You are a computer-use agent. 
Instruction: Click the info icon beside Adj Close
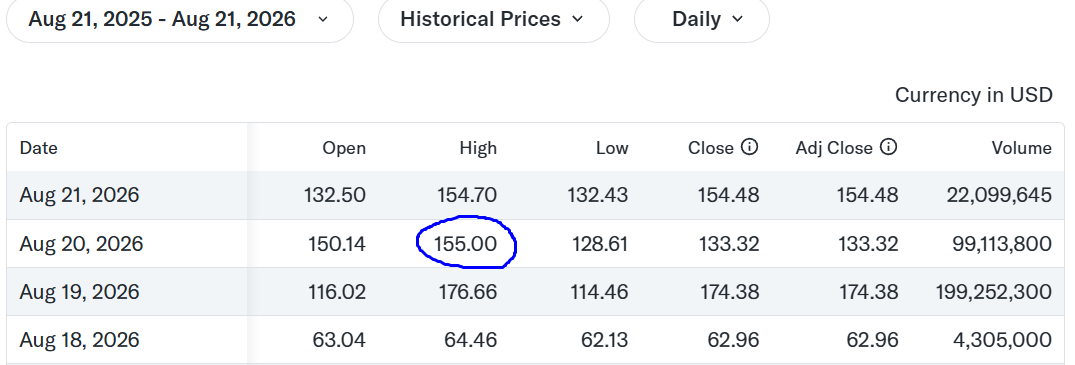tap(889, 148)
